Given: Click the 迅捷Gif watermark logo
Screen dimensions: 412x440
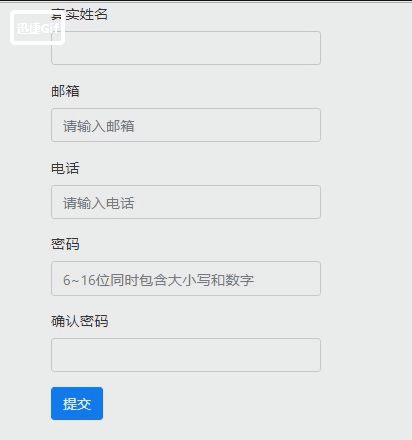Looking at the screenshot, I should (x=37, y=27).
